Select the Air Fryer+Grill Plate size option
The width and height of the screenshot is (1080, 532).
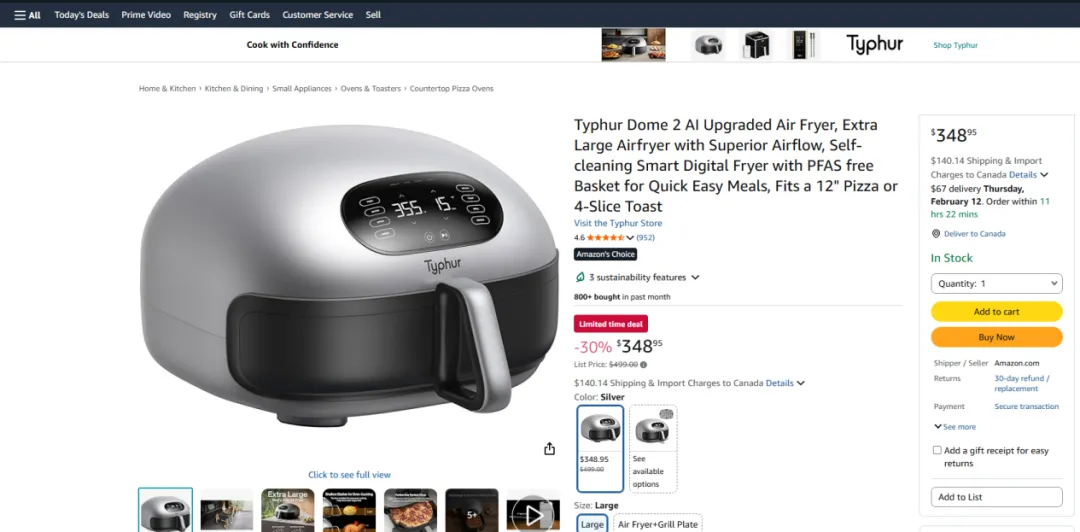(x=658, y=524)
